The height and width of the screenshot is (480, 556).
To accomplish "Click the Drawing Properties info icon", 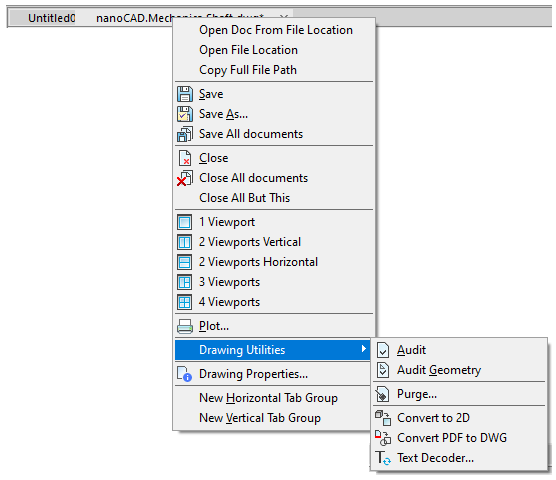I will (184, 374).
